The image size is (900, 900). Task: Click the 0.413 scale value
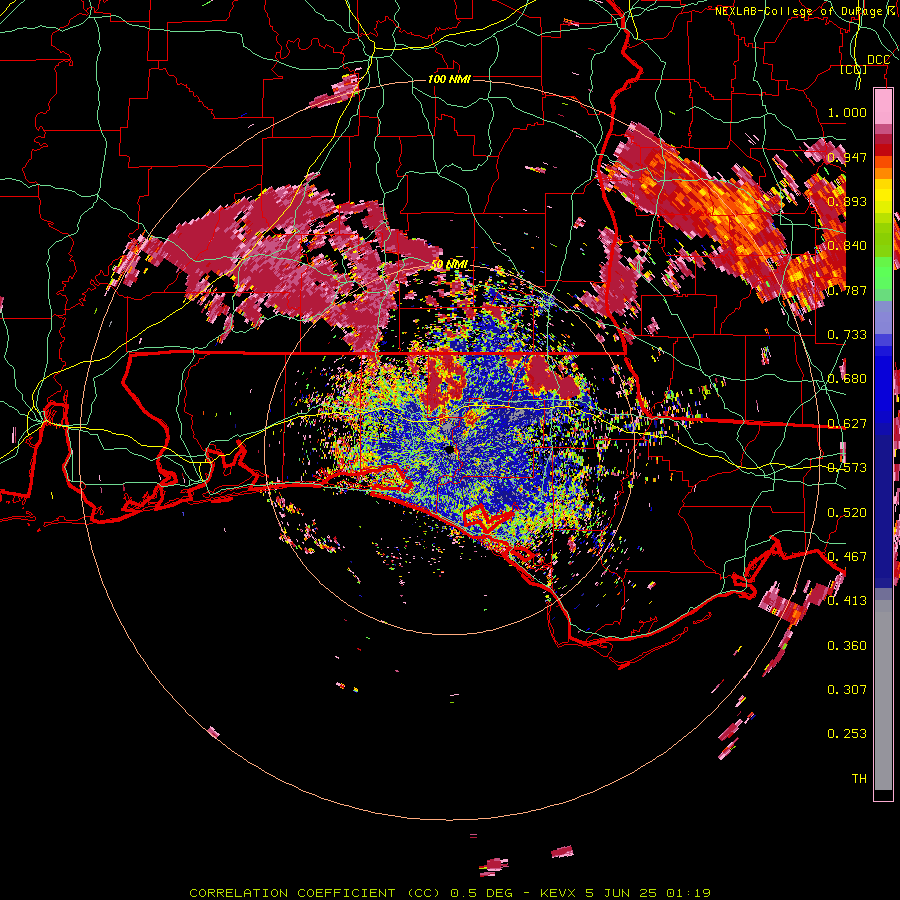tap(847, 601)
